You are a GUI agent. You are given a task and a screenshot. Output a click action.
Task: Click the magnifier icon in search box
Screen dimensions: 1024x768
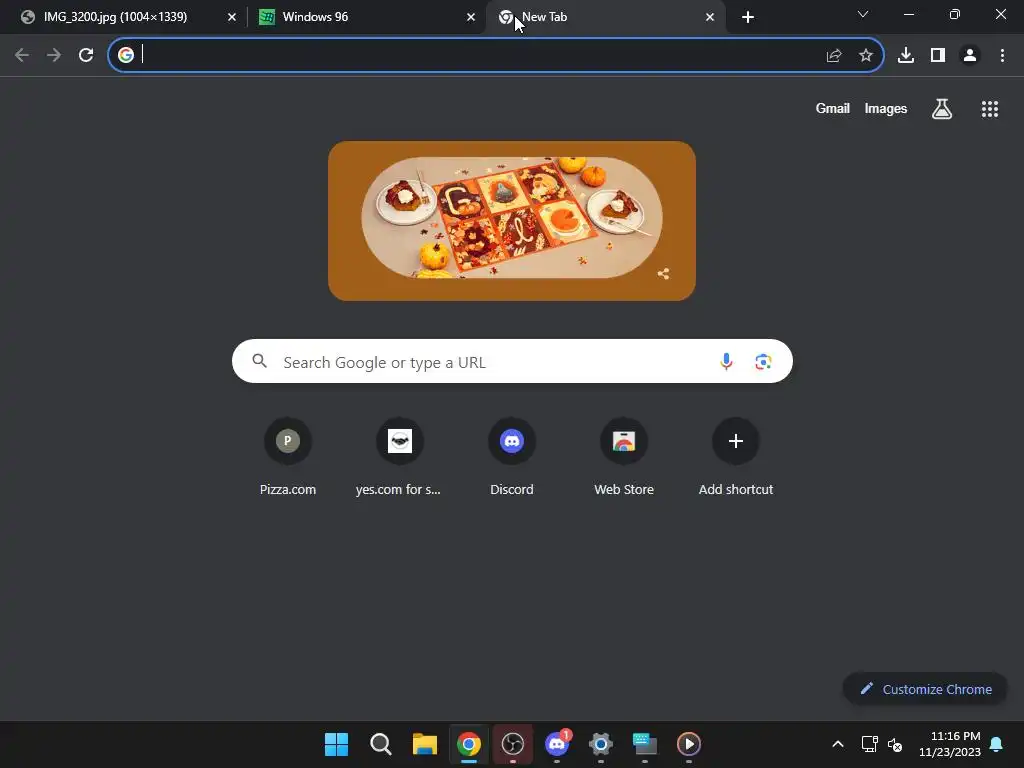[x=259, y=360]
